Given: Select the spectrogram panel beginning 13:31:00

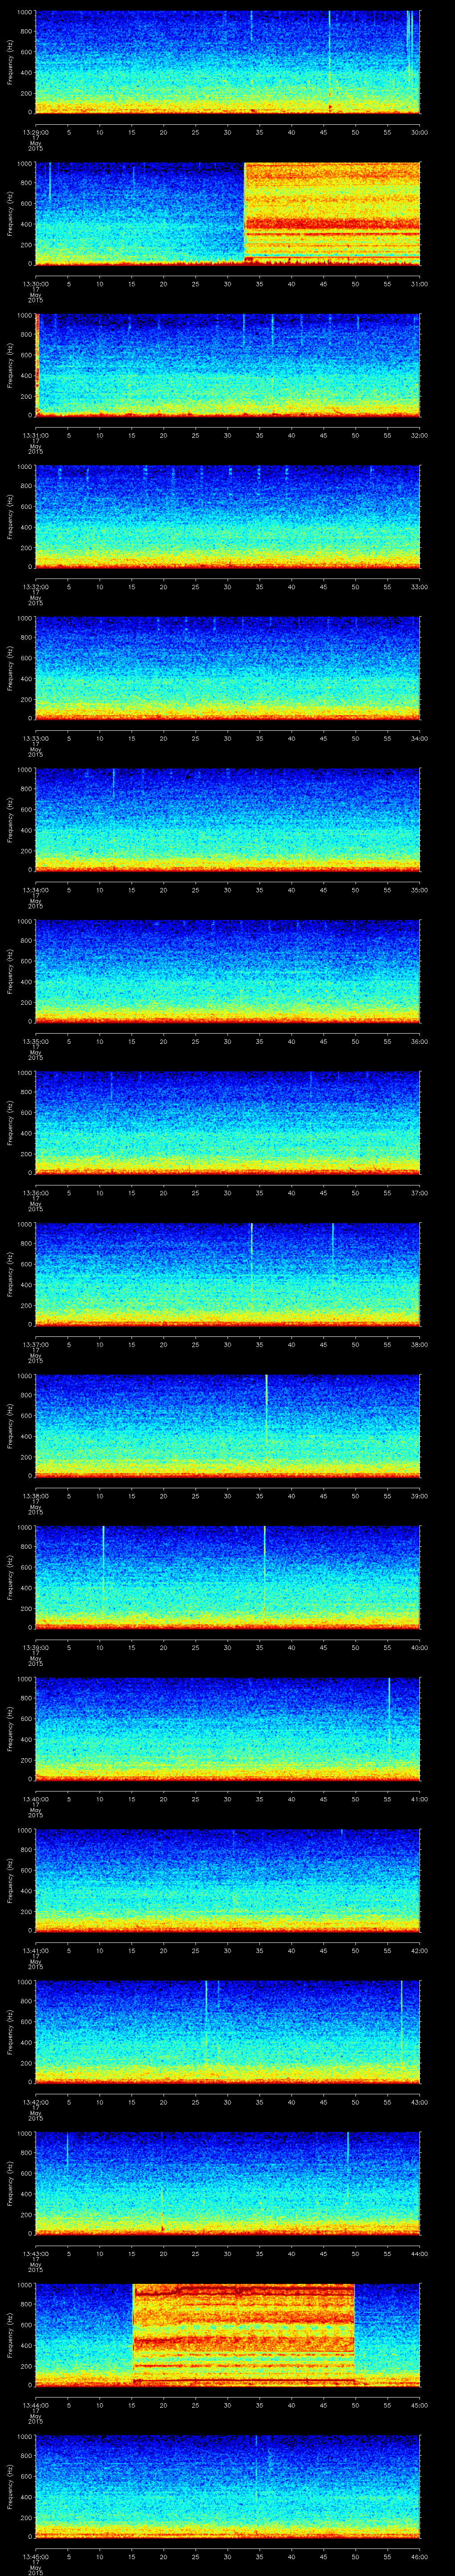Looking at the screenshot, I should click(228, 365).
